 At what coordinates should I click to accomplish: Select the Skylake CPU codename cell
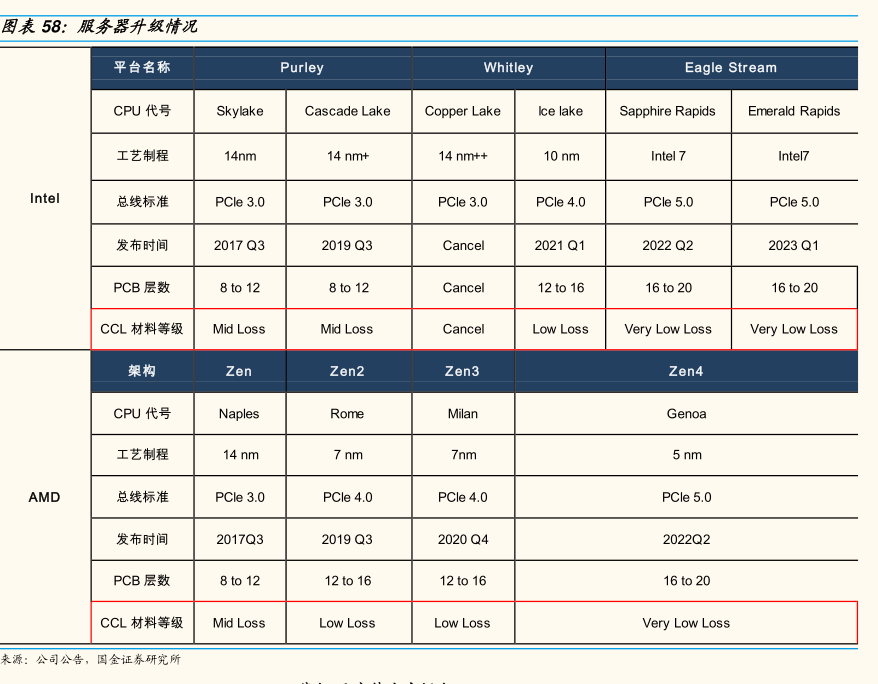[x=240, y=111]
